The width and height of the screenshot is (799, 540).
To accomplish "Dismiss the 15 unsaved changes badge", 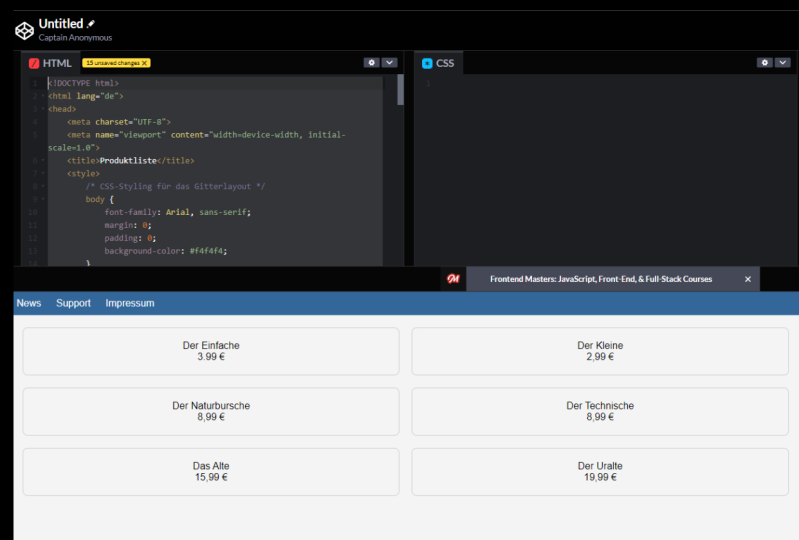I will click(x=145, y=63).
